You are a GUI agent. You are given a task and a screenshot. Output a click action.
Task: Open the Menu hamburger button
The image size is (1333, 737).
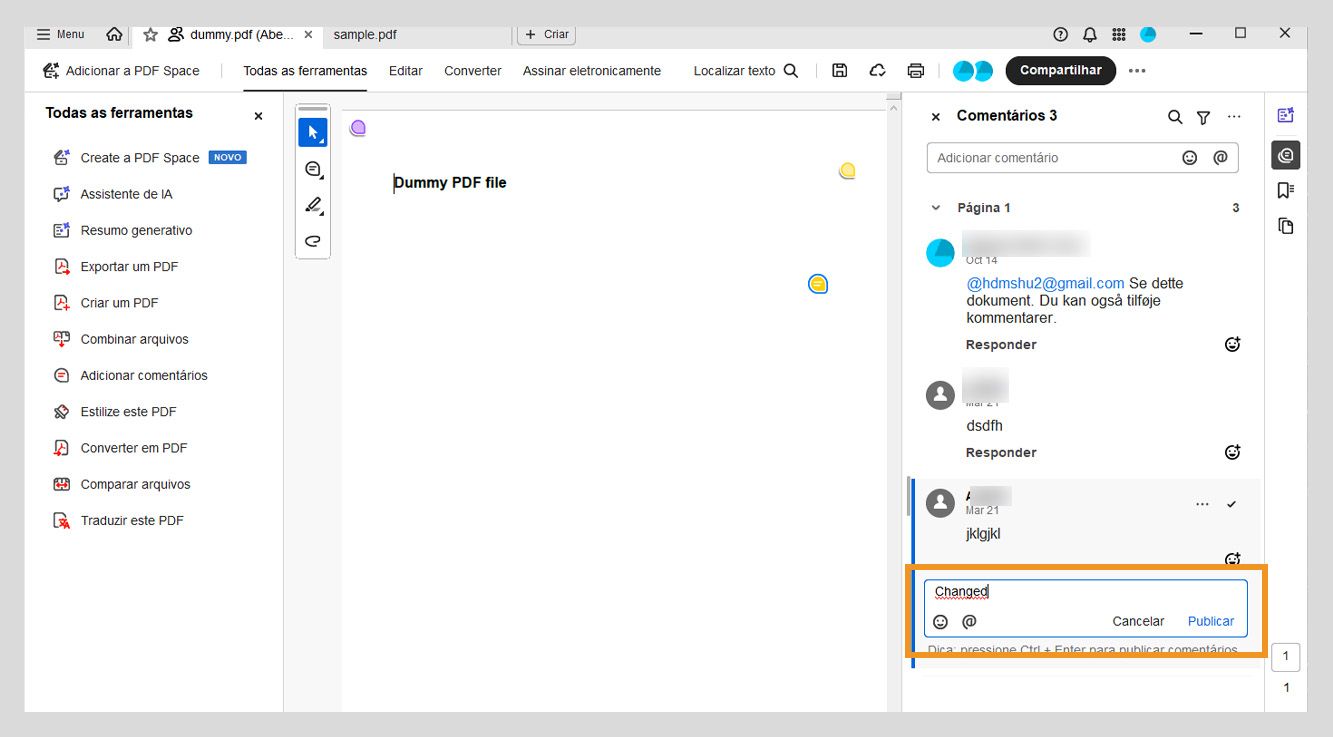(x=60, y=34)
